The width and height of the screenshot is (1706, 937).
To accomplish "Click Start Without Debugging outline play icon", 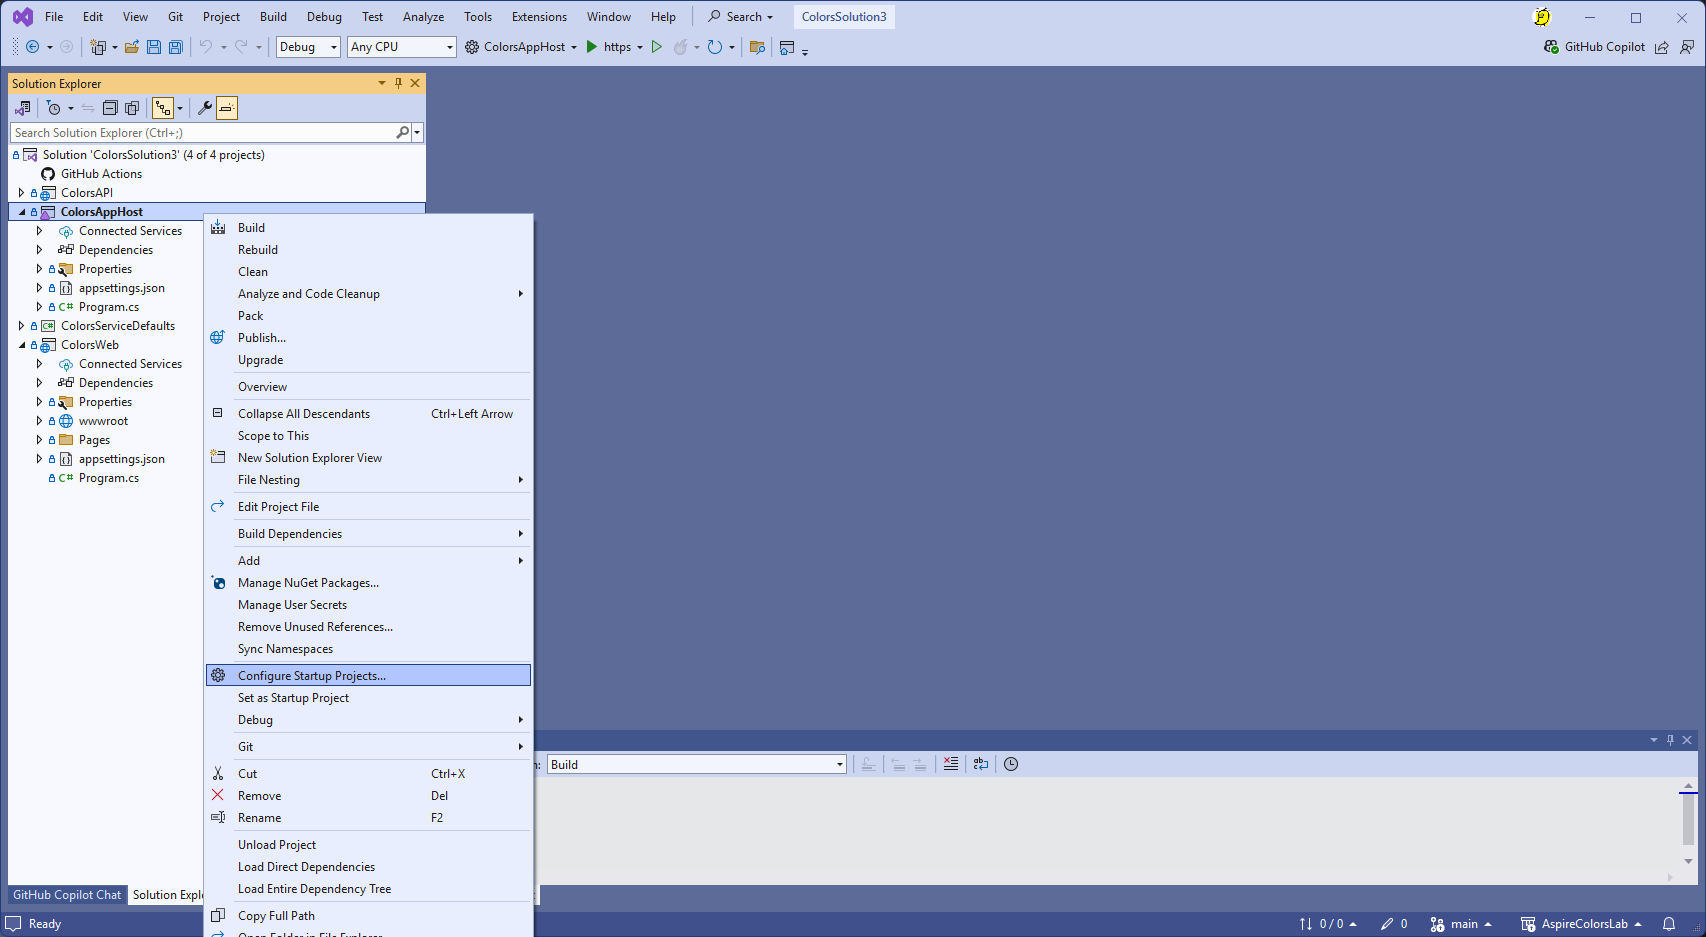I will [656, 47].
